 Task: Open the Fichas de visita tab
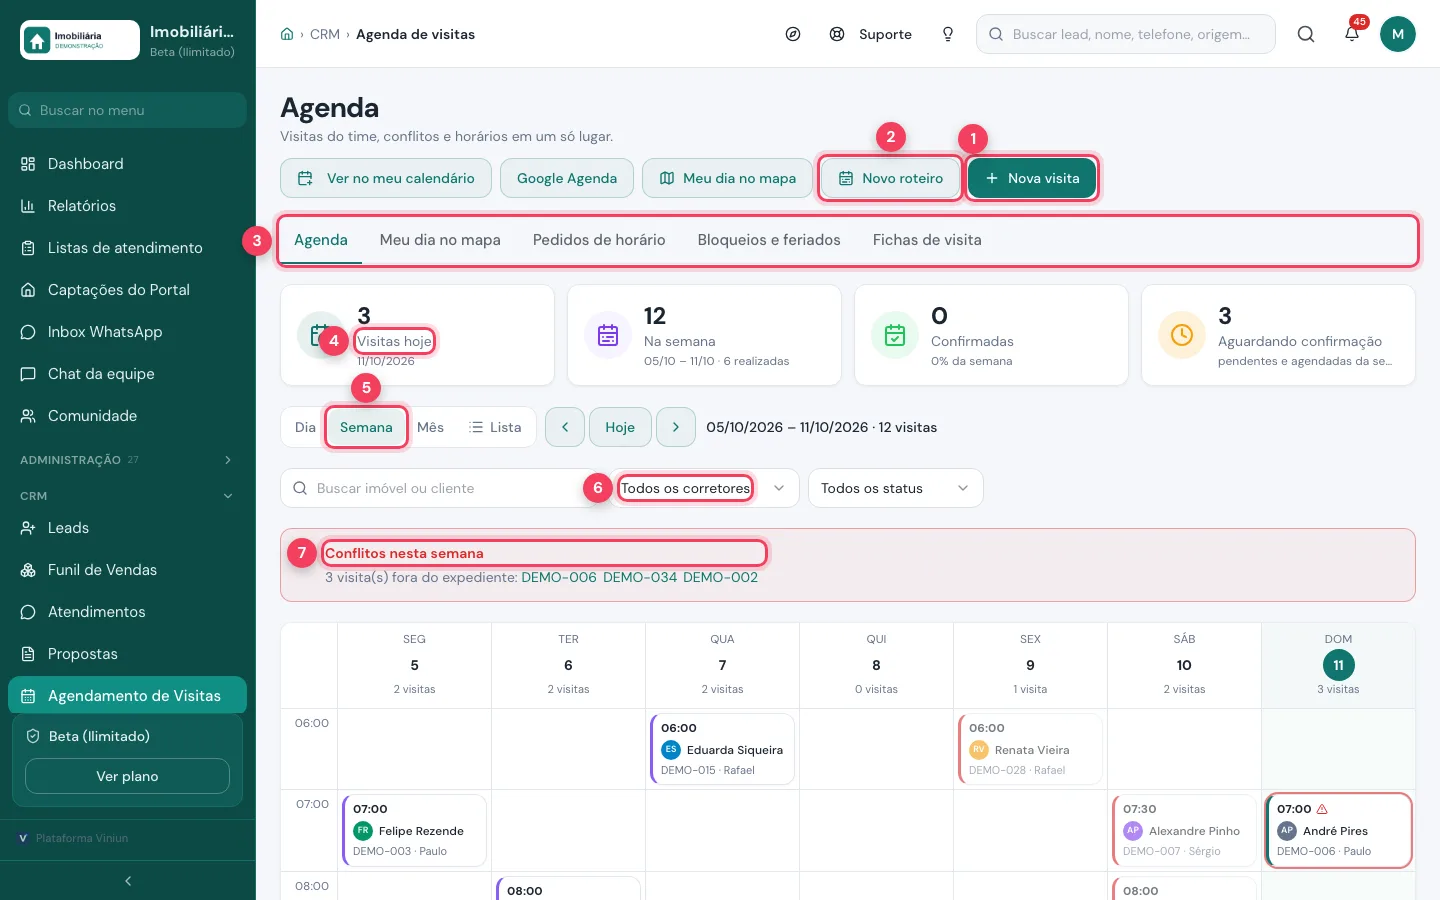click(x=927, y=240)
